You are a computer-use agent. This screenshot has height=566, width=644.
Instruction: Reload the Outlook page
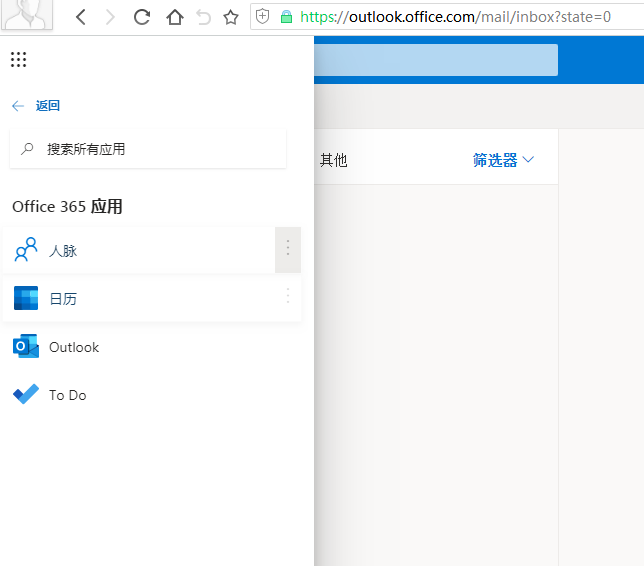[142, 17]
